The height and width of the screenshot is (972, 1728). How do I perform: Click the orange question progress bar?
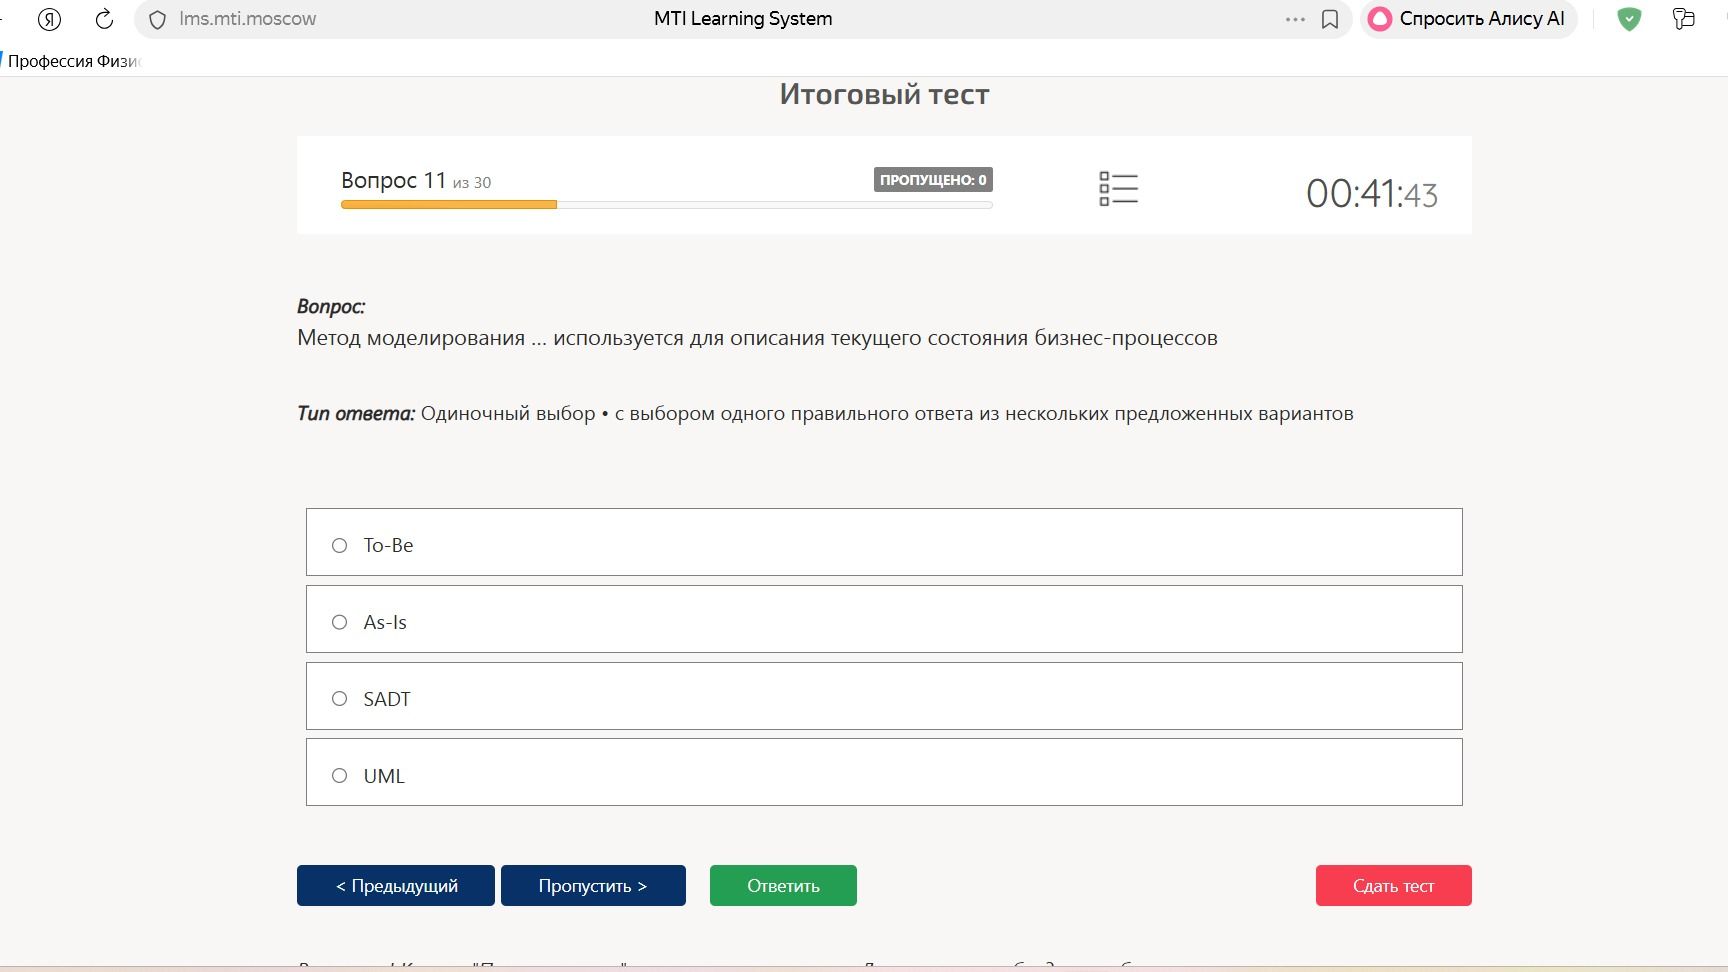pos(449,205)
